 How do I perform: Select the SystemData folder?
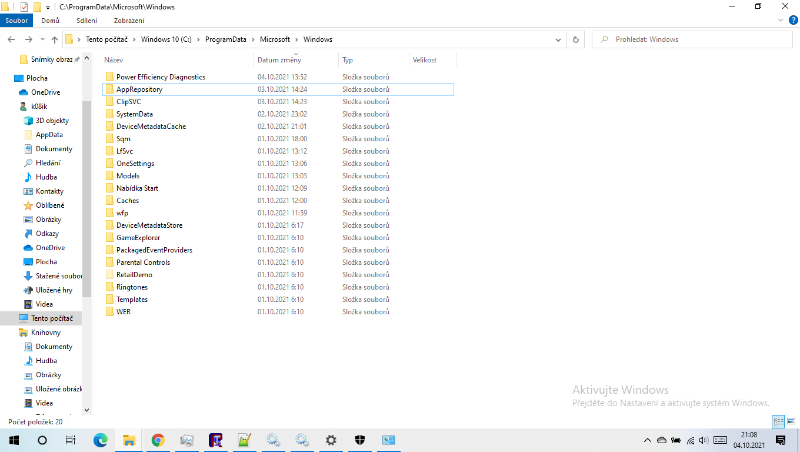pyautogui.click(x=135, y=114)
